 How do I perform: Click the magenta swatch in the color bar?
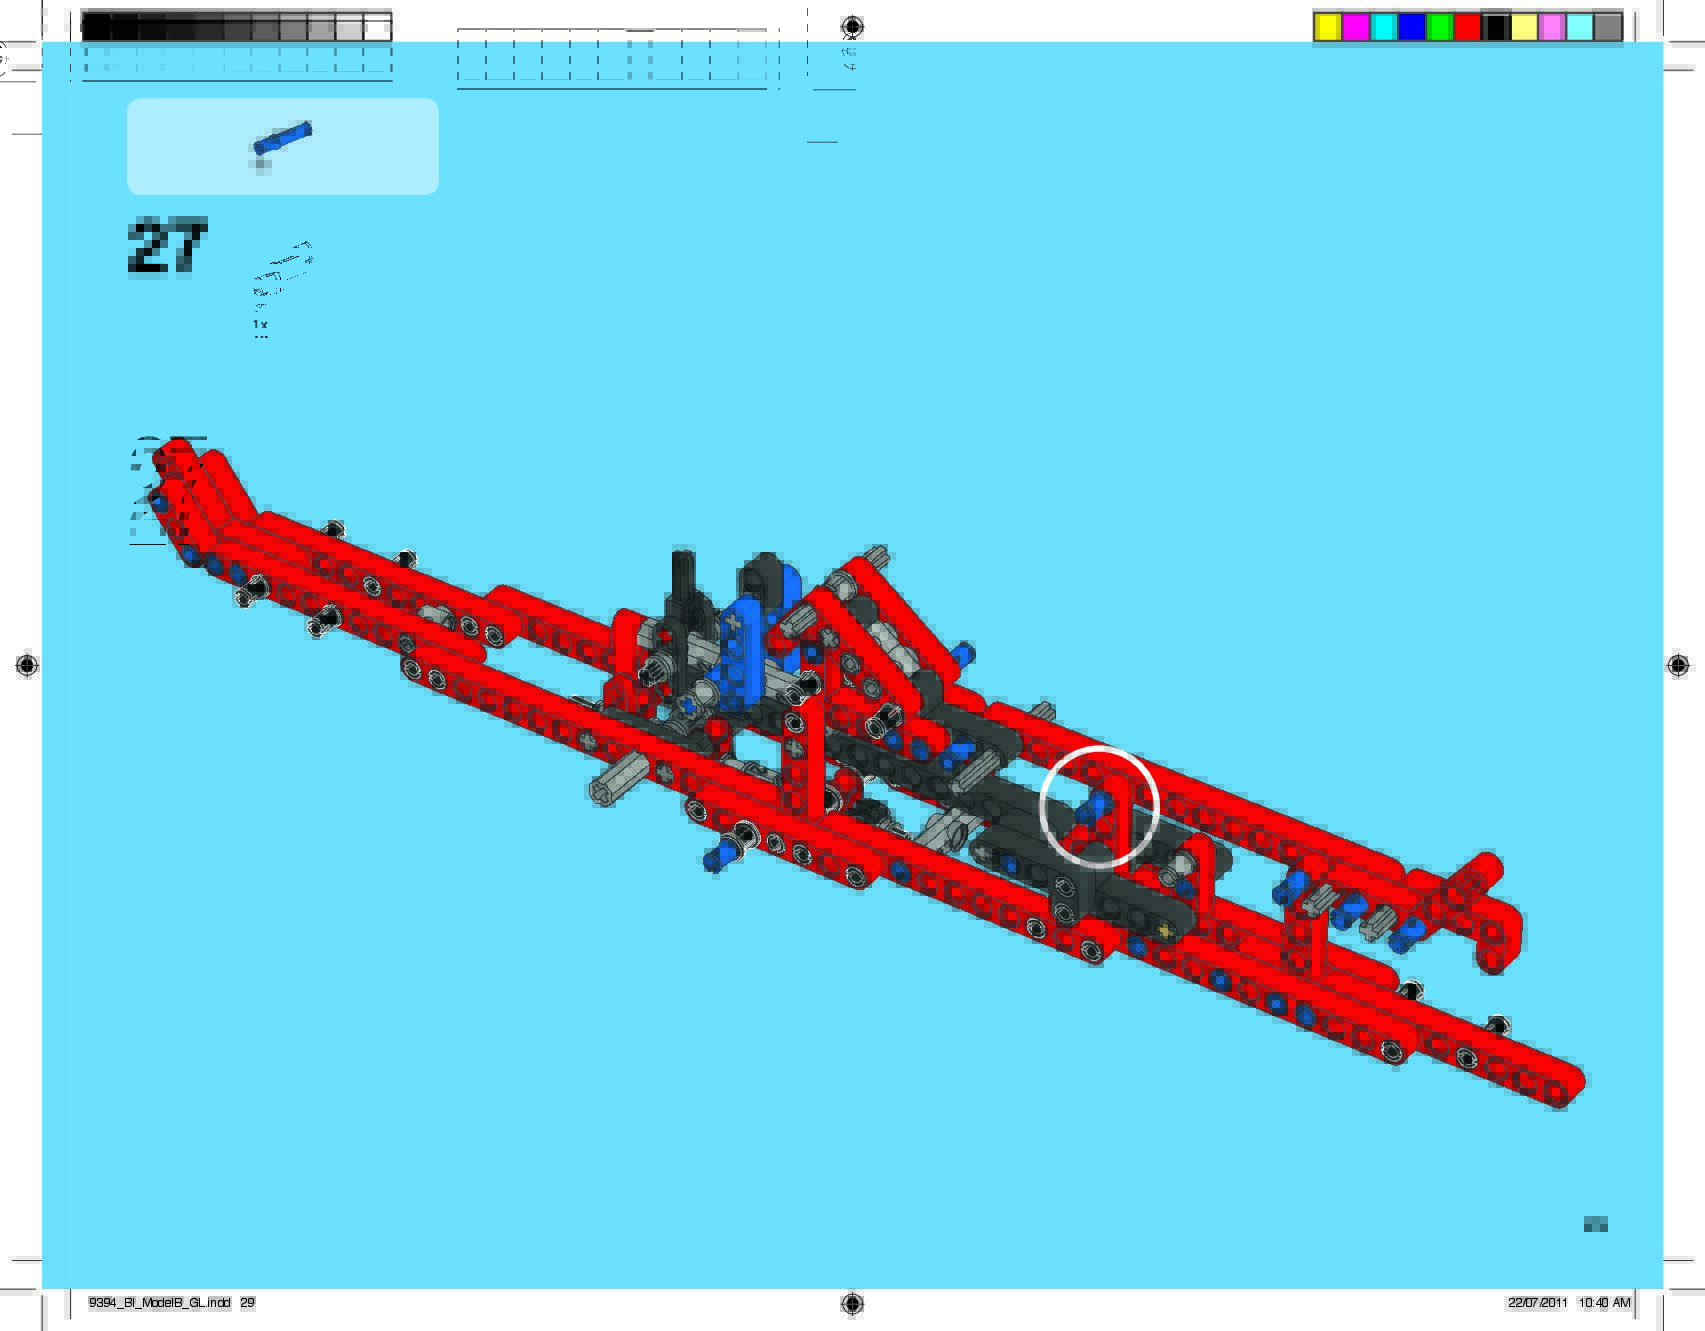pyautogui.click(x=1355, y=27)
